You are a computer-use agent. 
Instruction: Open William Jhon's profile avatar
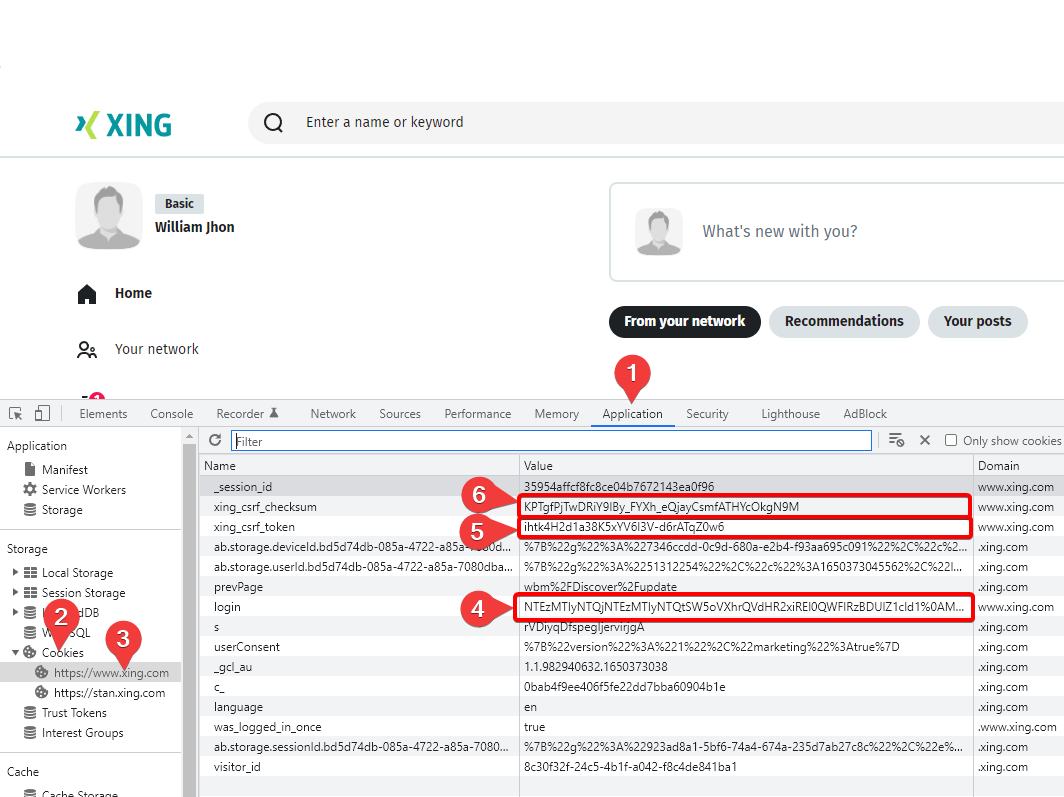[x=109, y=216]
